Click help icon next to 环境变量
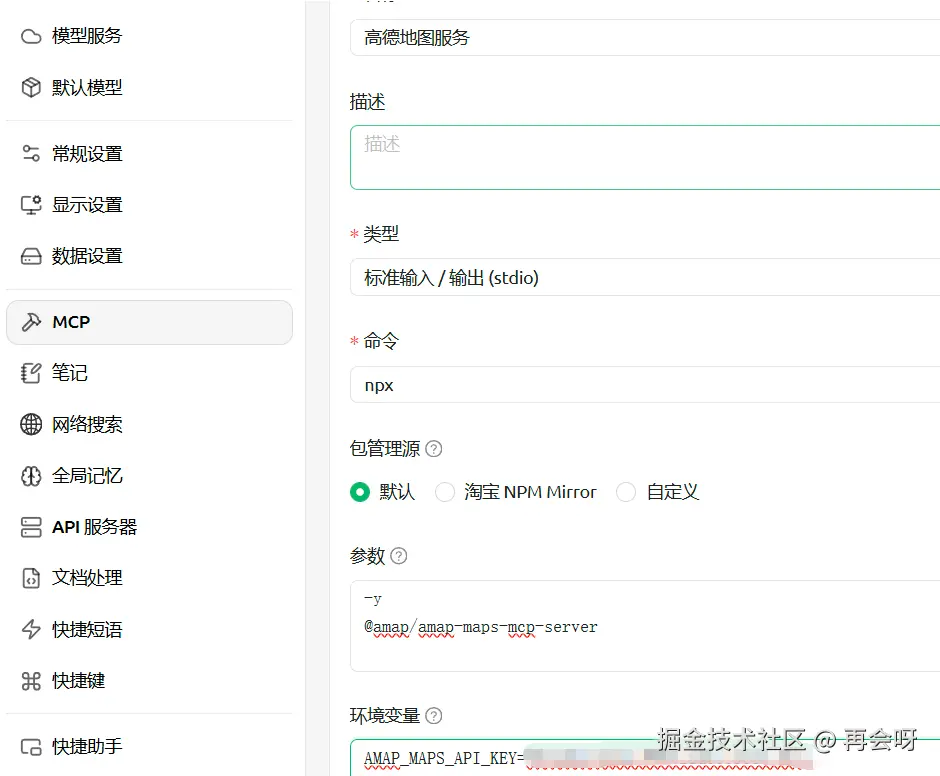Screen dimensions: 940x776 click(x=433, y=715)
